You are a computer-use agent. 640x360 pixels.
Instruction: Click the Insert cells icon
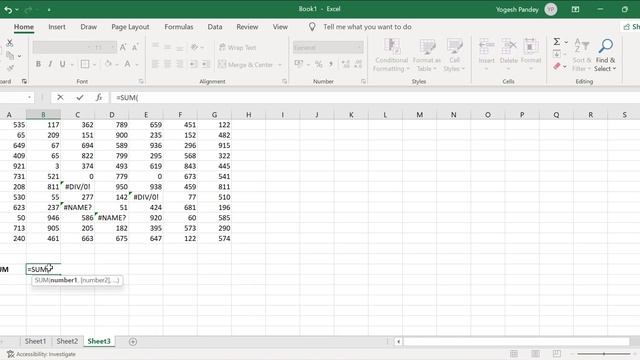pos(487,47)
